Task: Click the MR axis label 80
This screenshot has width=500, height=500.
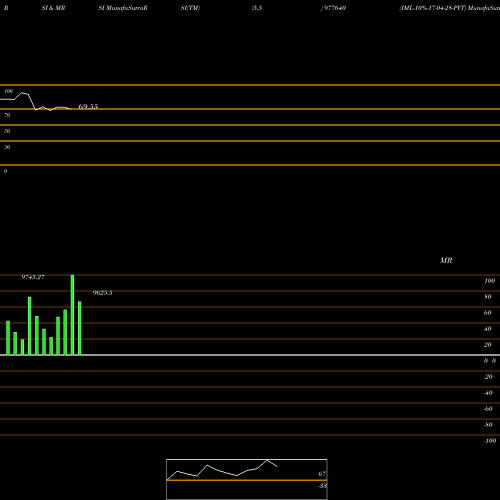Action: tap(488, 297)
